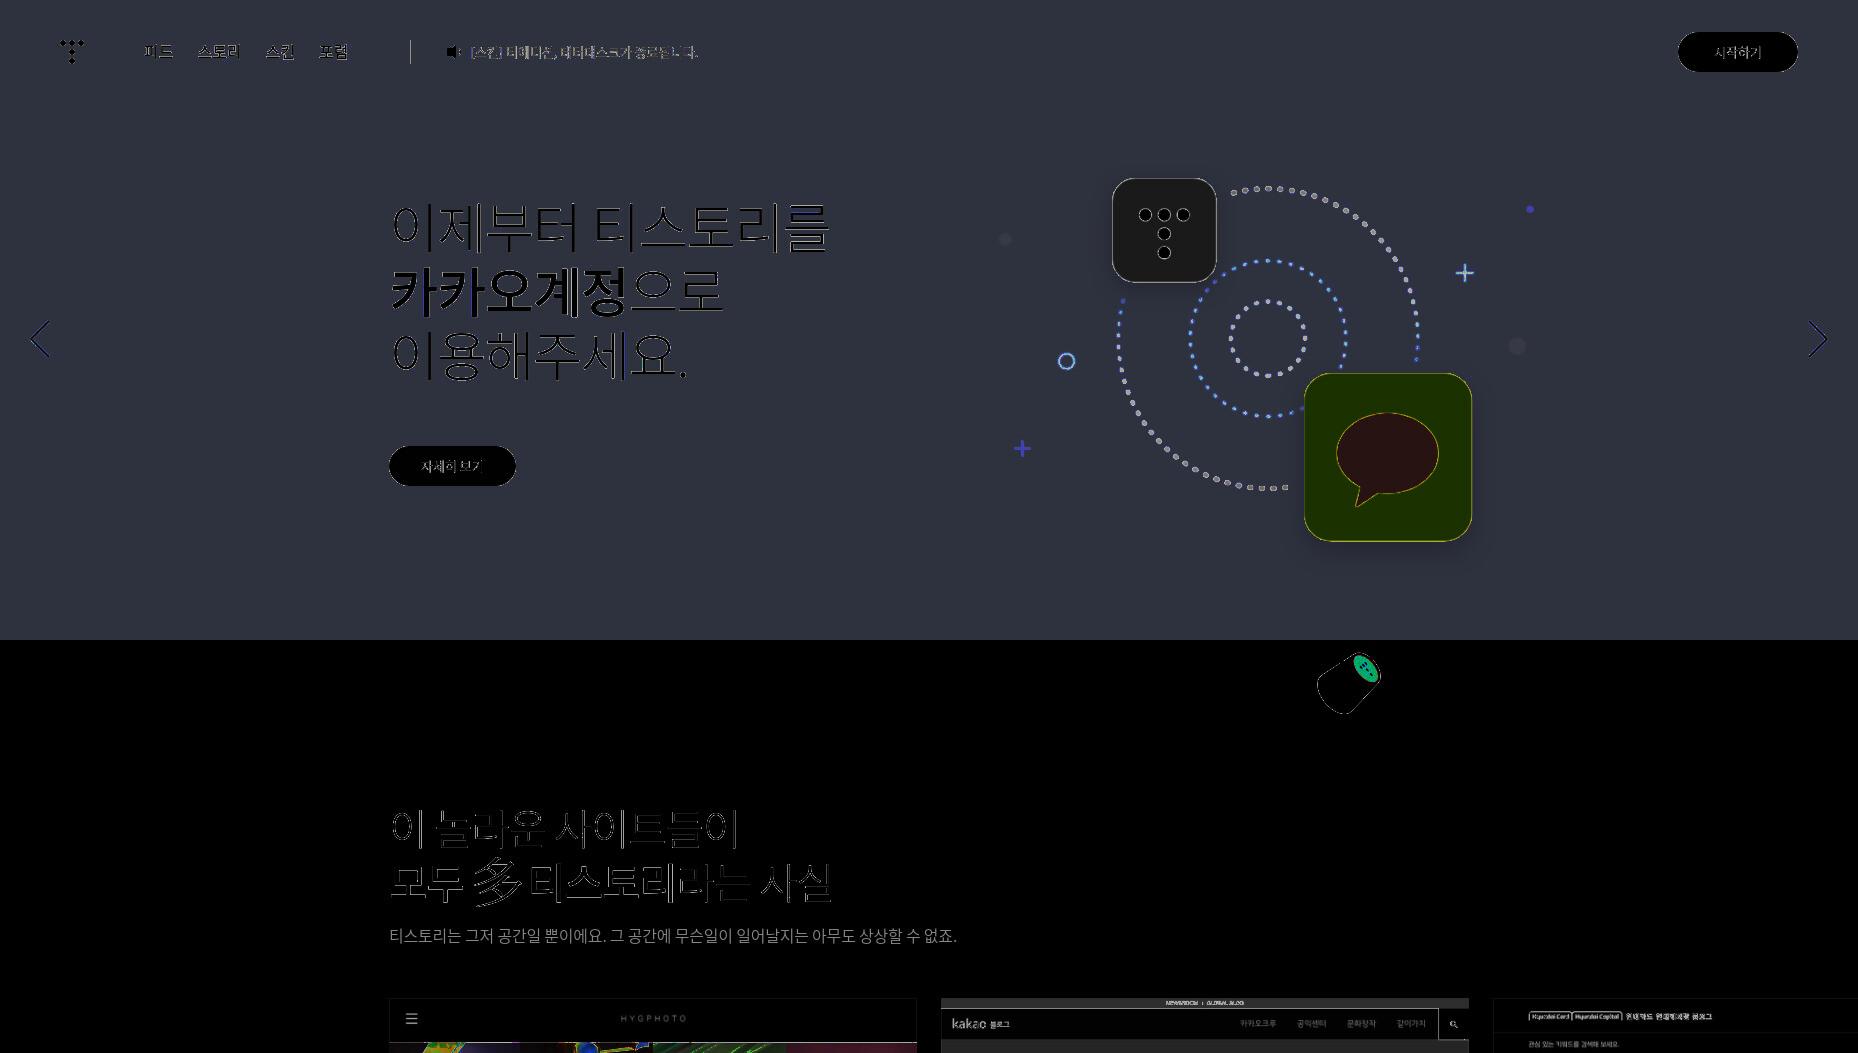
Task: Go to previous banner slide arrow
Action: [40, 339]
